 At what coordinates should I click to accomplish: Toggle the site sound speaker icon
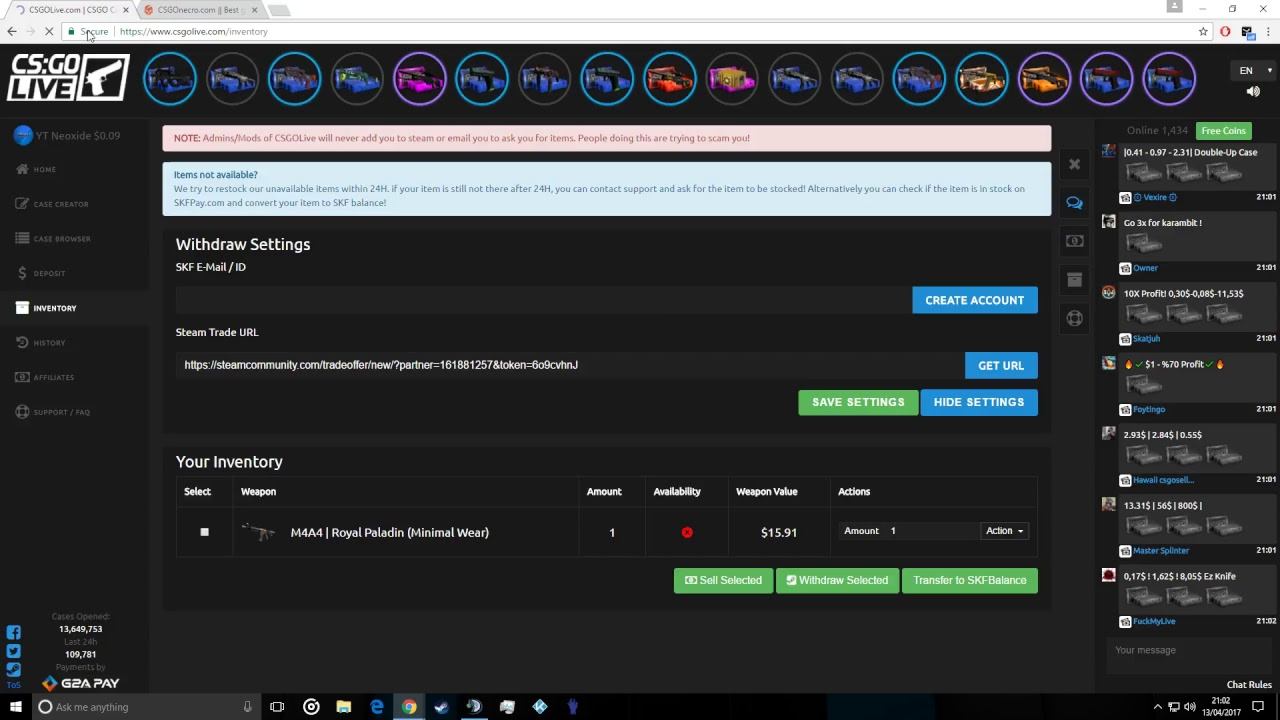click(1253, 92)
